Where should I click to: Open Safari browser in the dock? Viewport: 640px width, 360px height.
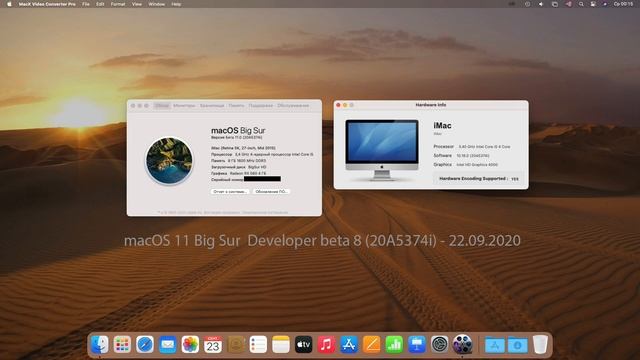click(x=145, y=344)
